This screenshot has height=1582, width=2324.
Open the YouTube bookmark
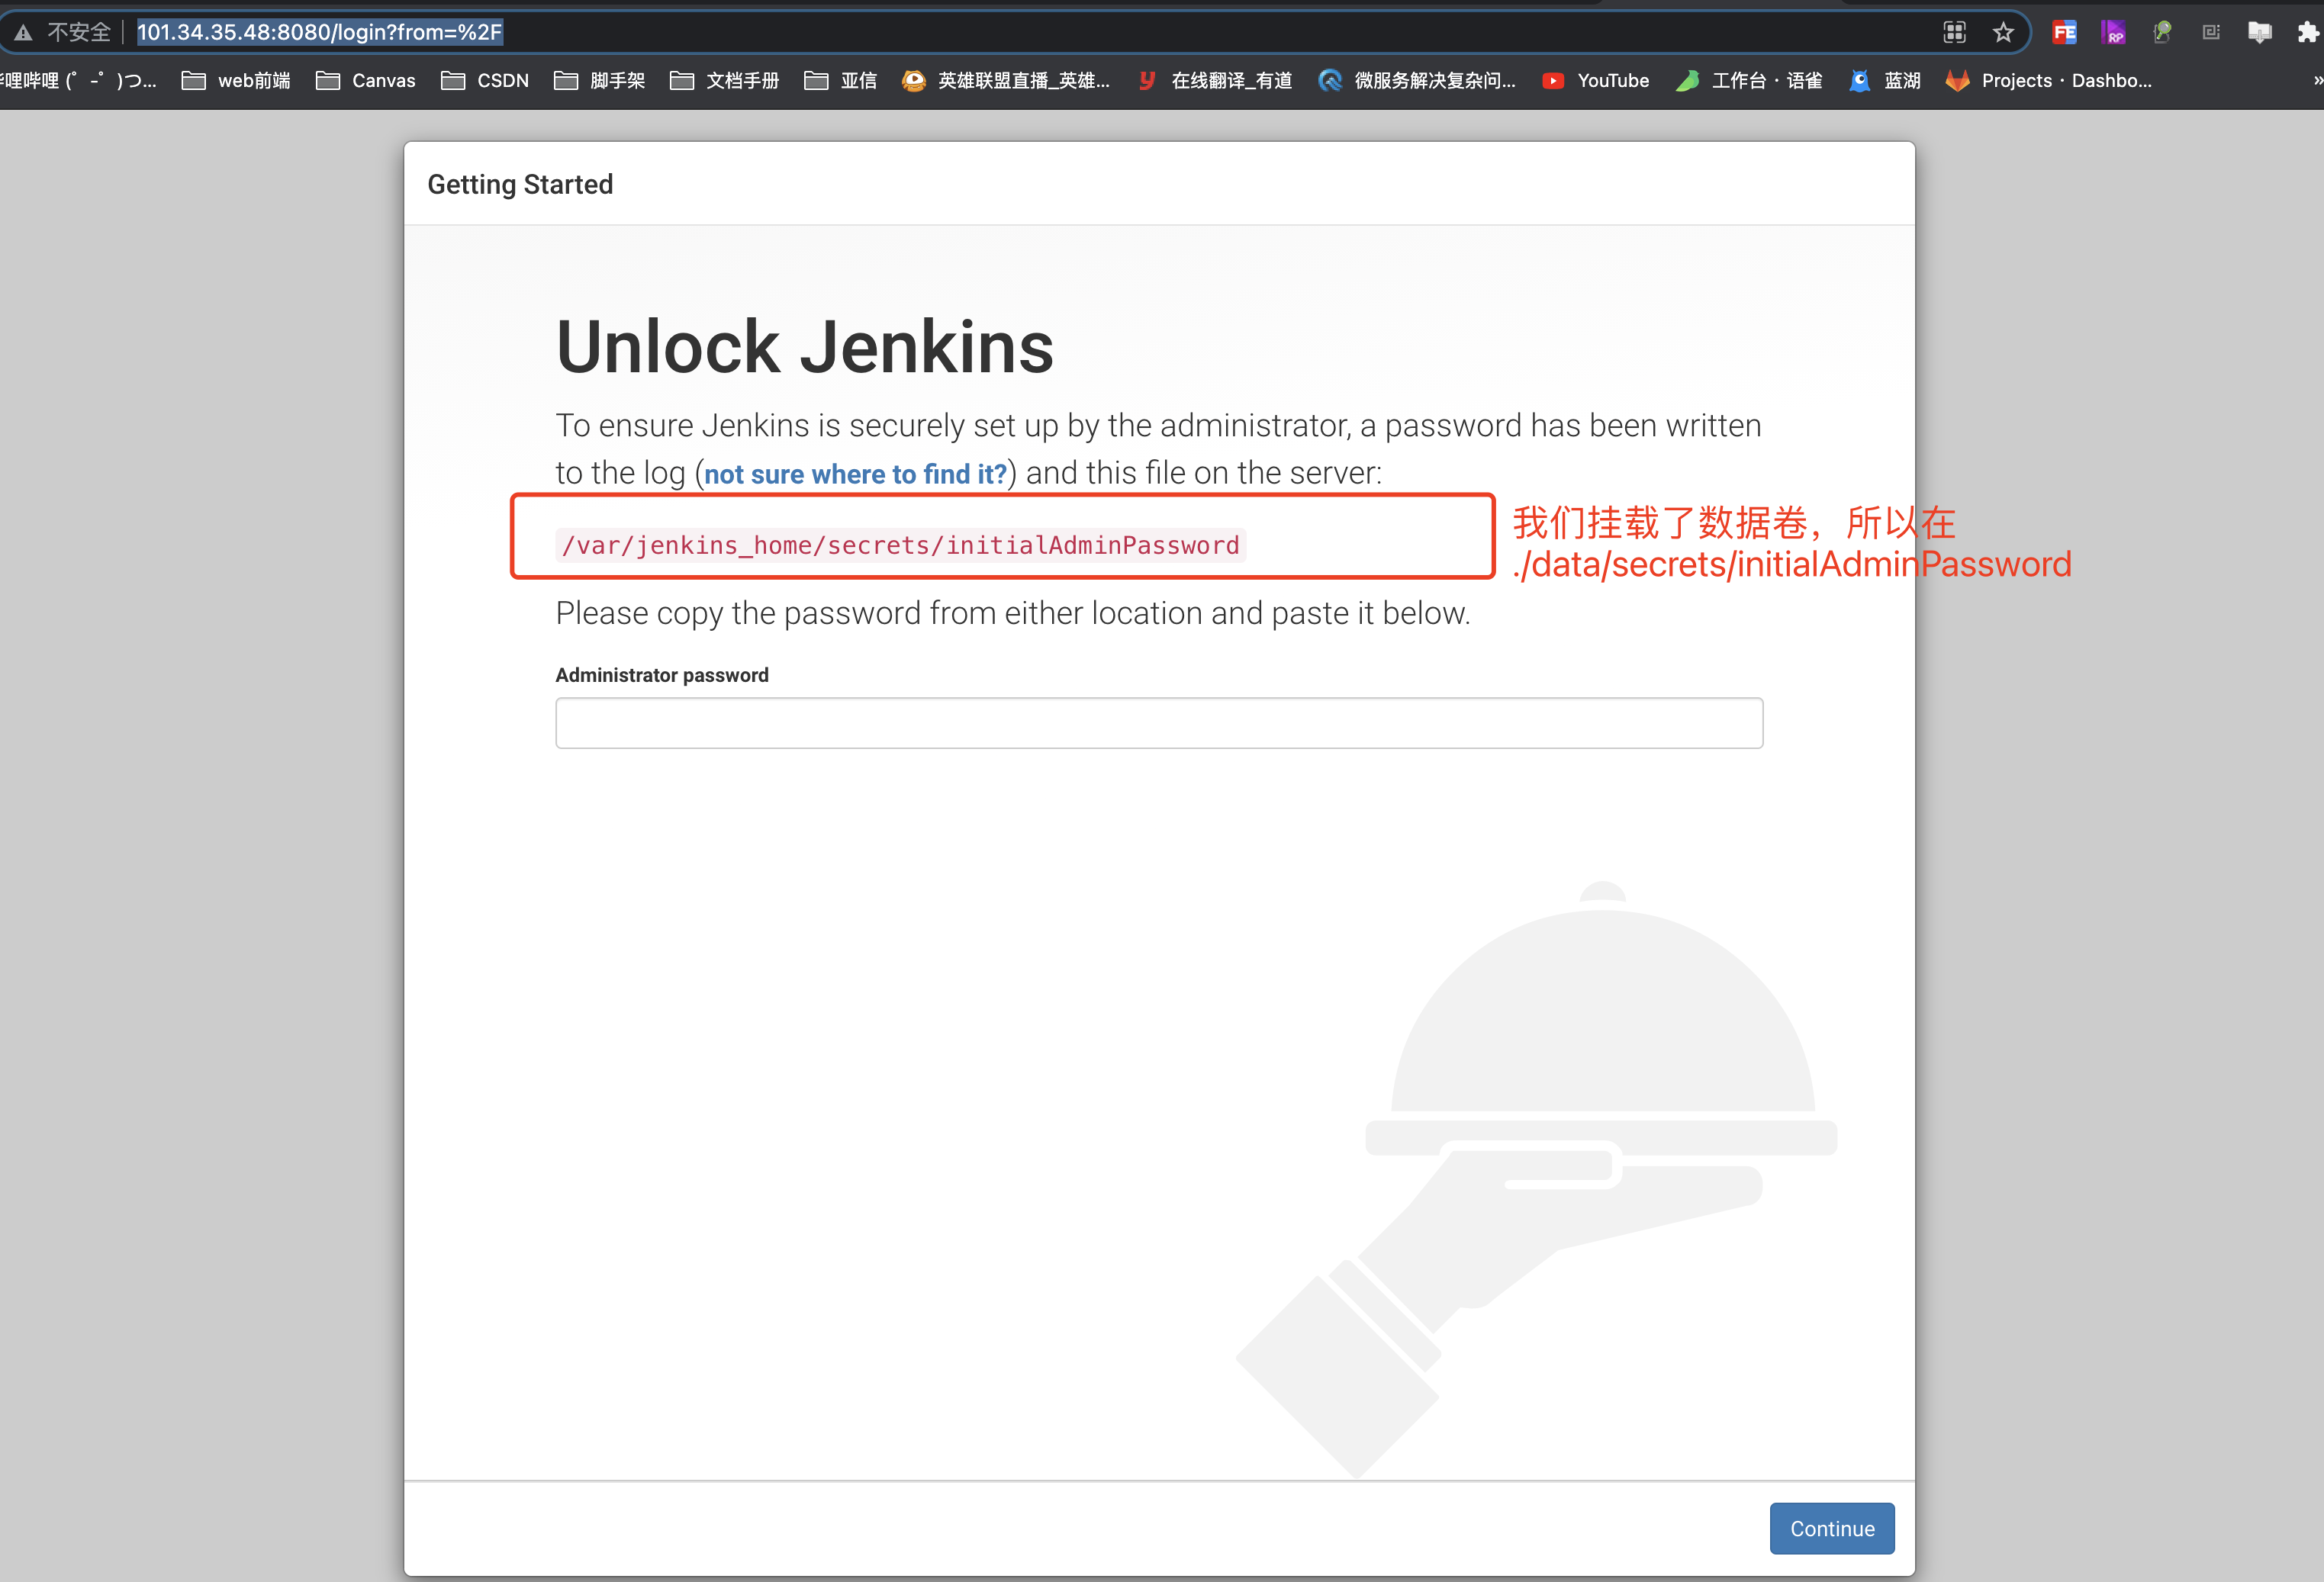(1596, 81)
